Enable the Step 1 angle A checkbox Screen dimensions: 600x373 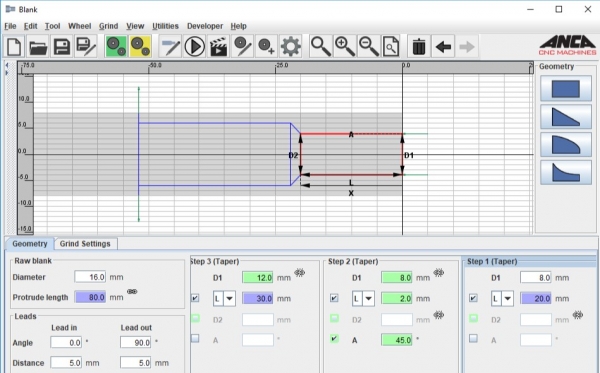473,339
